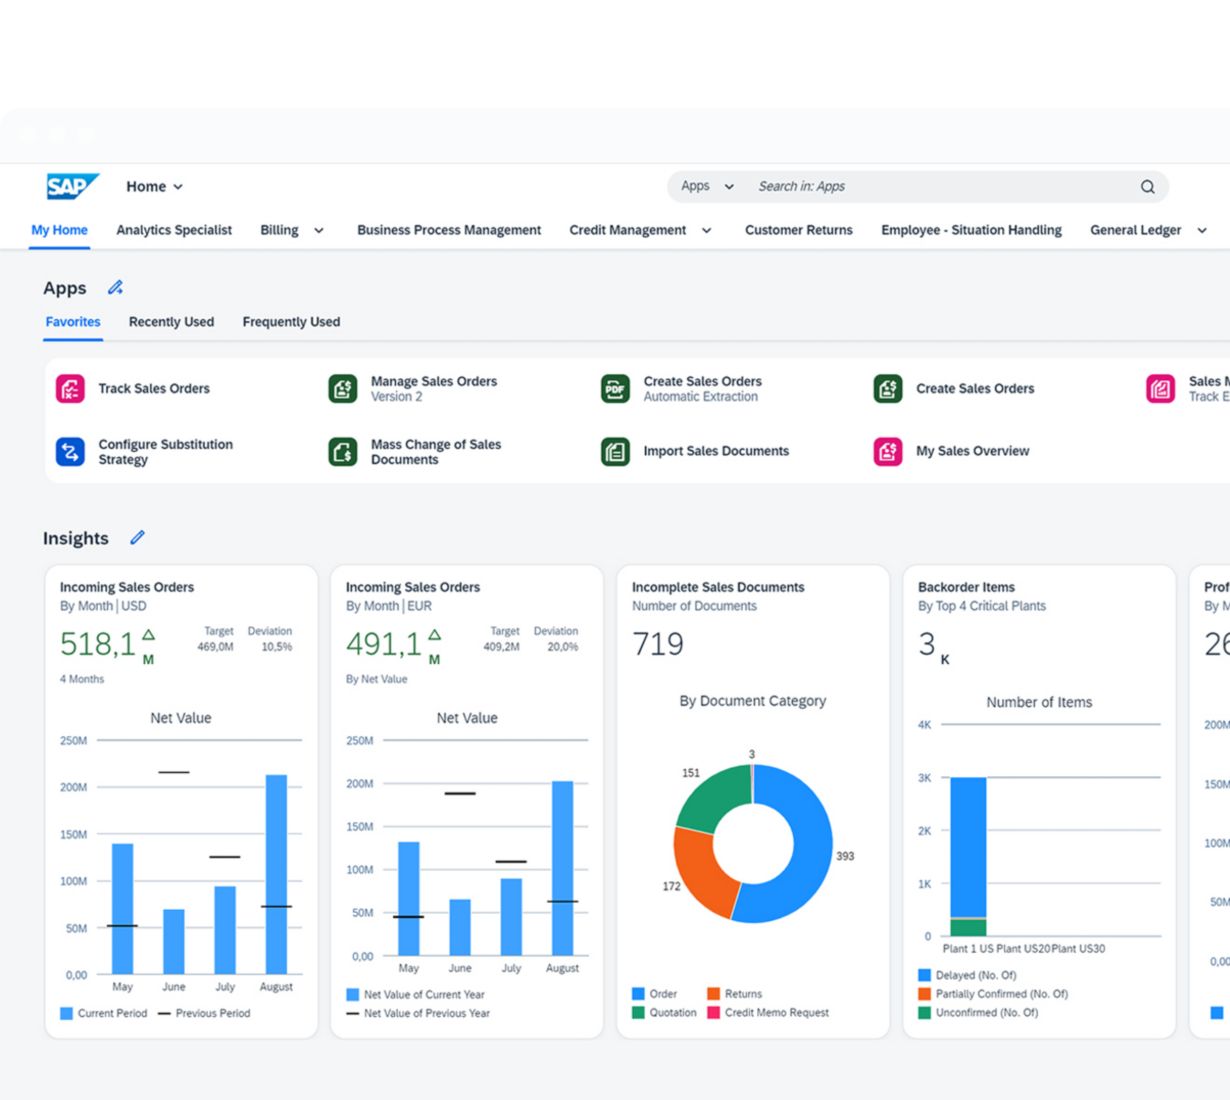Expand Credit Management dropdown arrow
The height and width of the screenshot is (1100, 1230).
[707, 231]
